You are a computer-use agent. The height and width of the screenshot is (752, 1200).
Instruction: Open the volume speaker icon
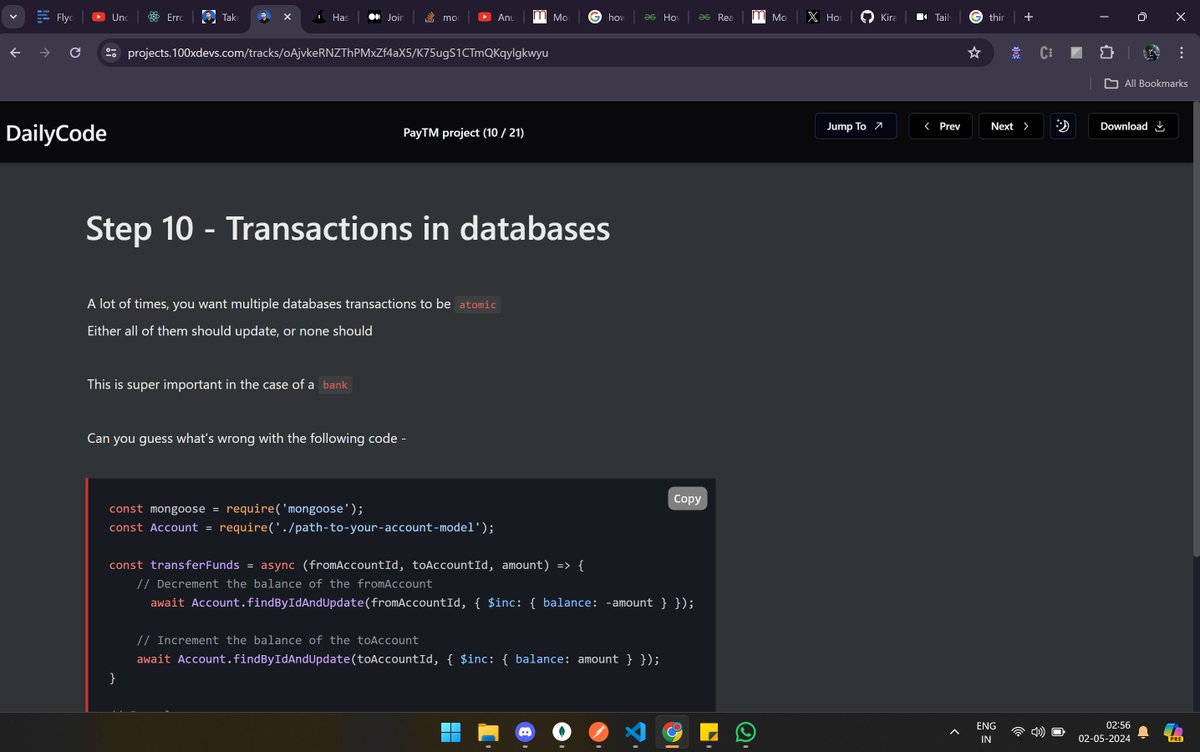(x=1038, y=733)
